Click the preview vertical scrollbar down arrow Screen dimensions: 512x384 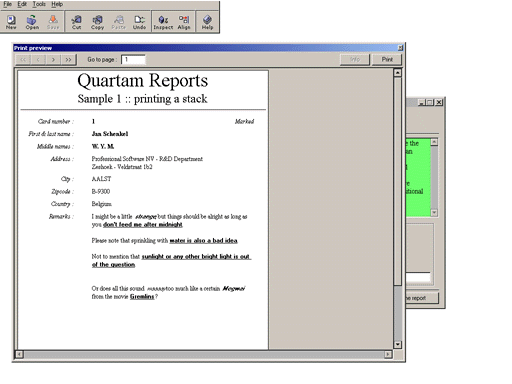point(397,344)
